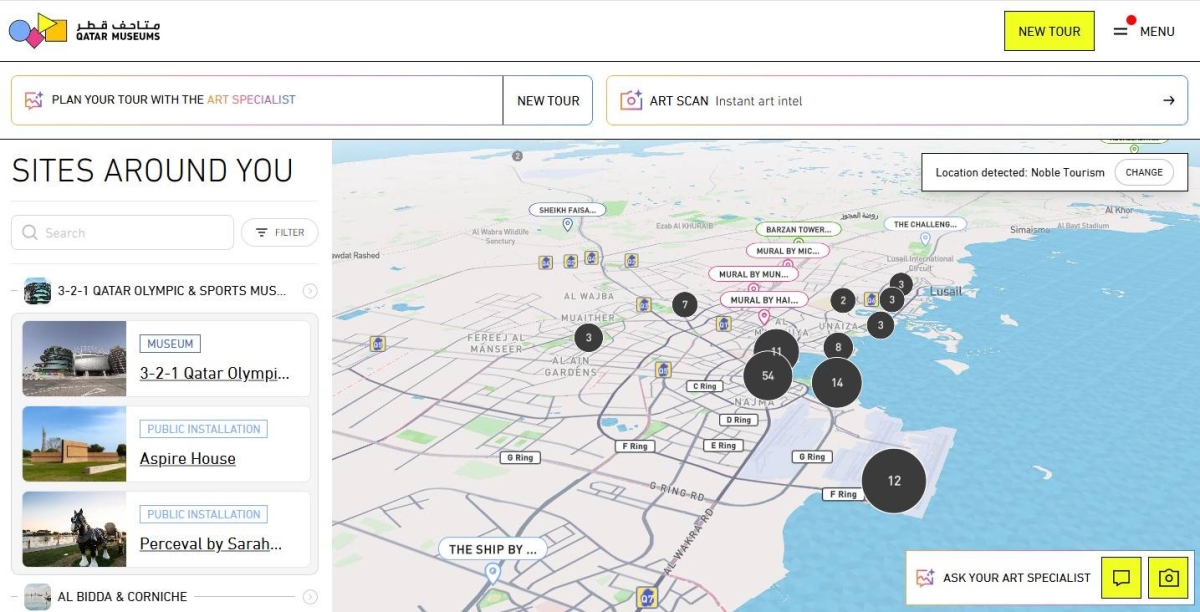This screenshot has height=612, width=1200.
Task: Click the G Ring road label near Al Ain
Action: click(x=520, y=457)
